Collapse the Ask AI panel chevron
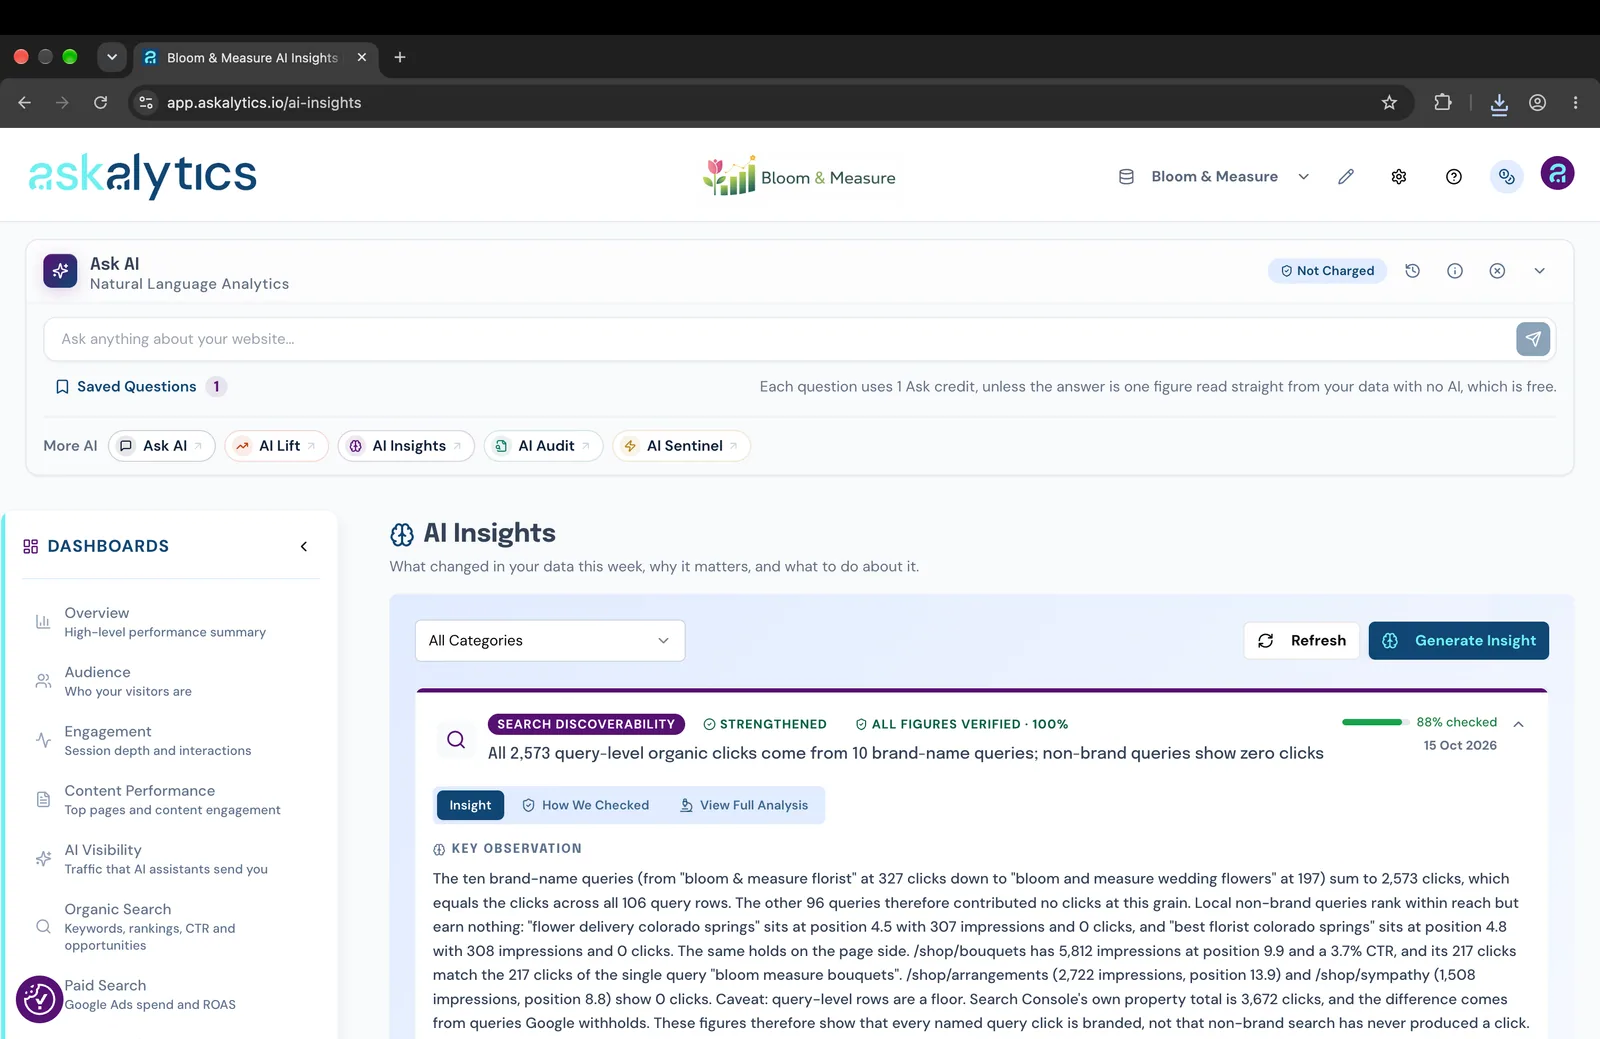 [x=1540, y=271]
